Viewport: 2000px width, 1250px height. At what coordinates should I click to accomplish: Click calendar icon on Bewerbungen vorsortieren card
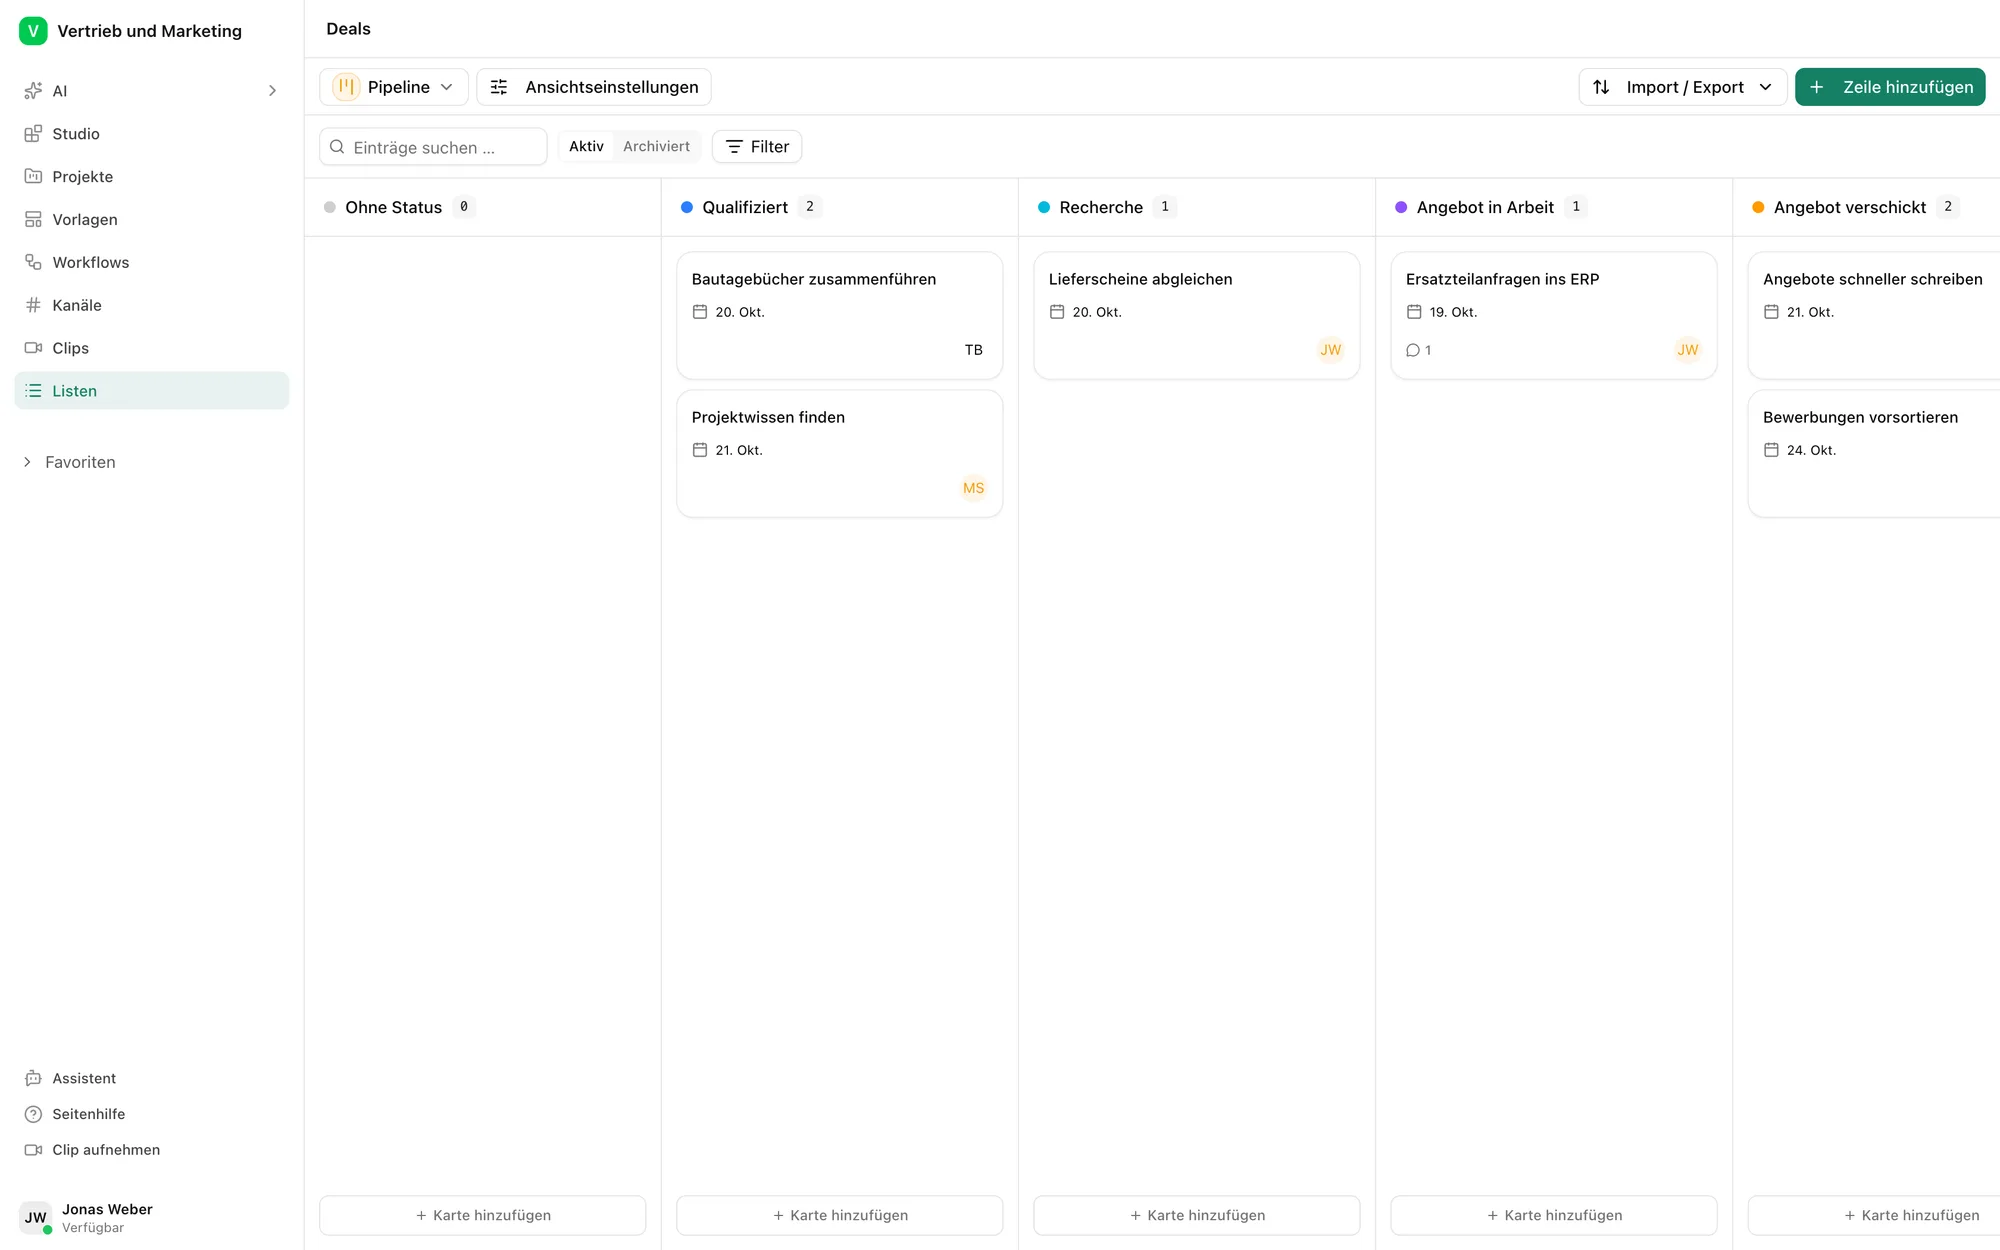click(x=1771, y=450)
